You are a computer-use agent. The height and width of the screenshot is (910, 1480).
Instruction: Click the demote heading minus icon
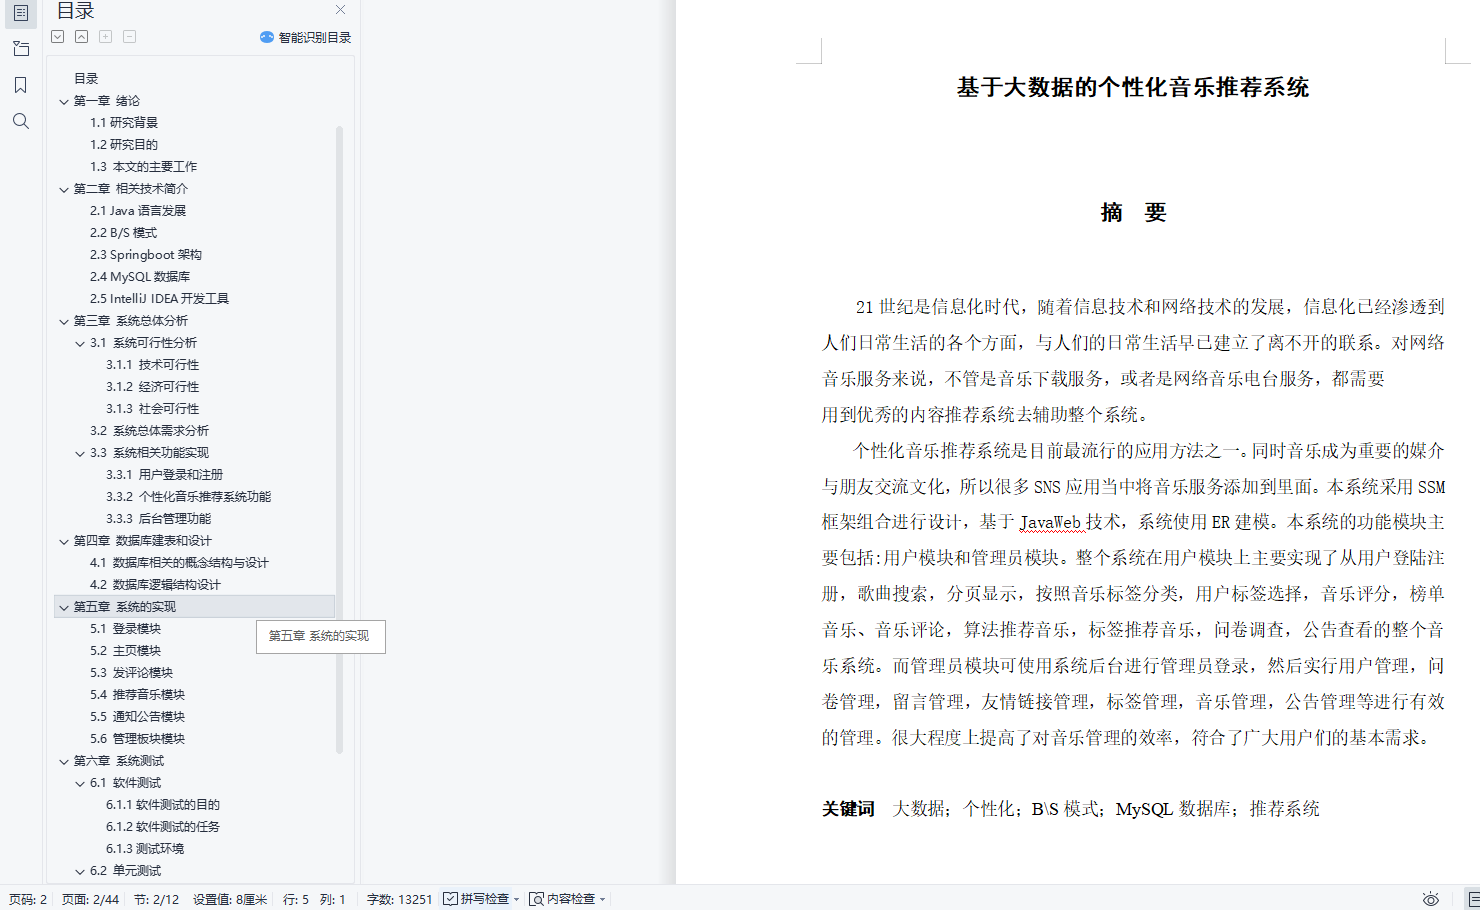tap(129, 37)
